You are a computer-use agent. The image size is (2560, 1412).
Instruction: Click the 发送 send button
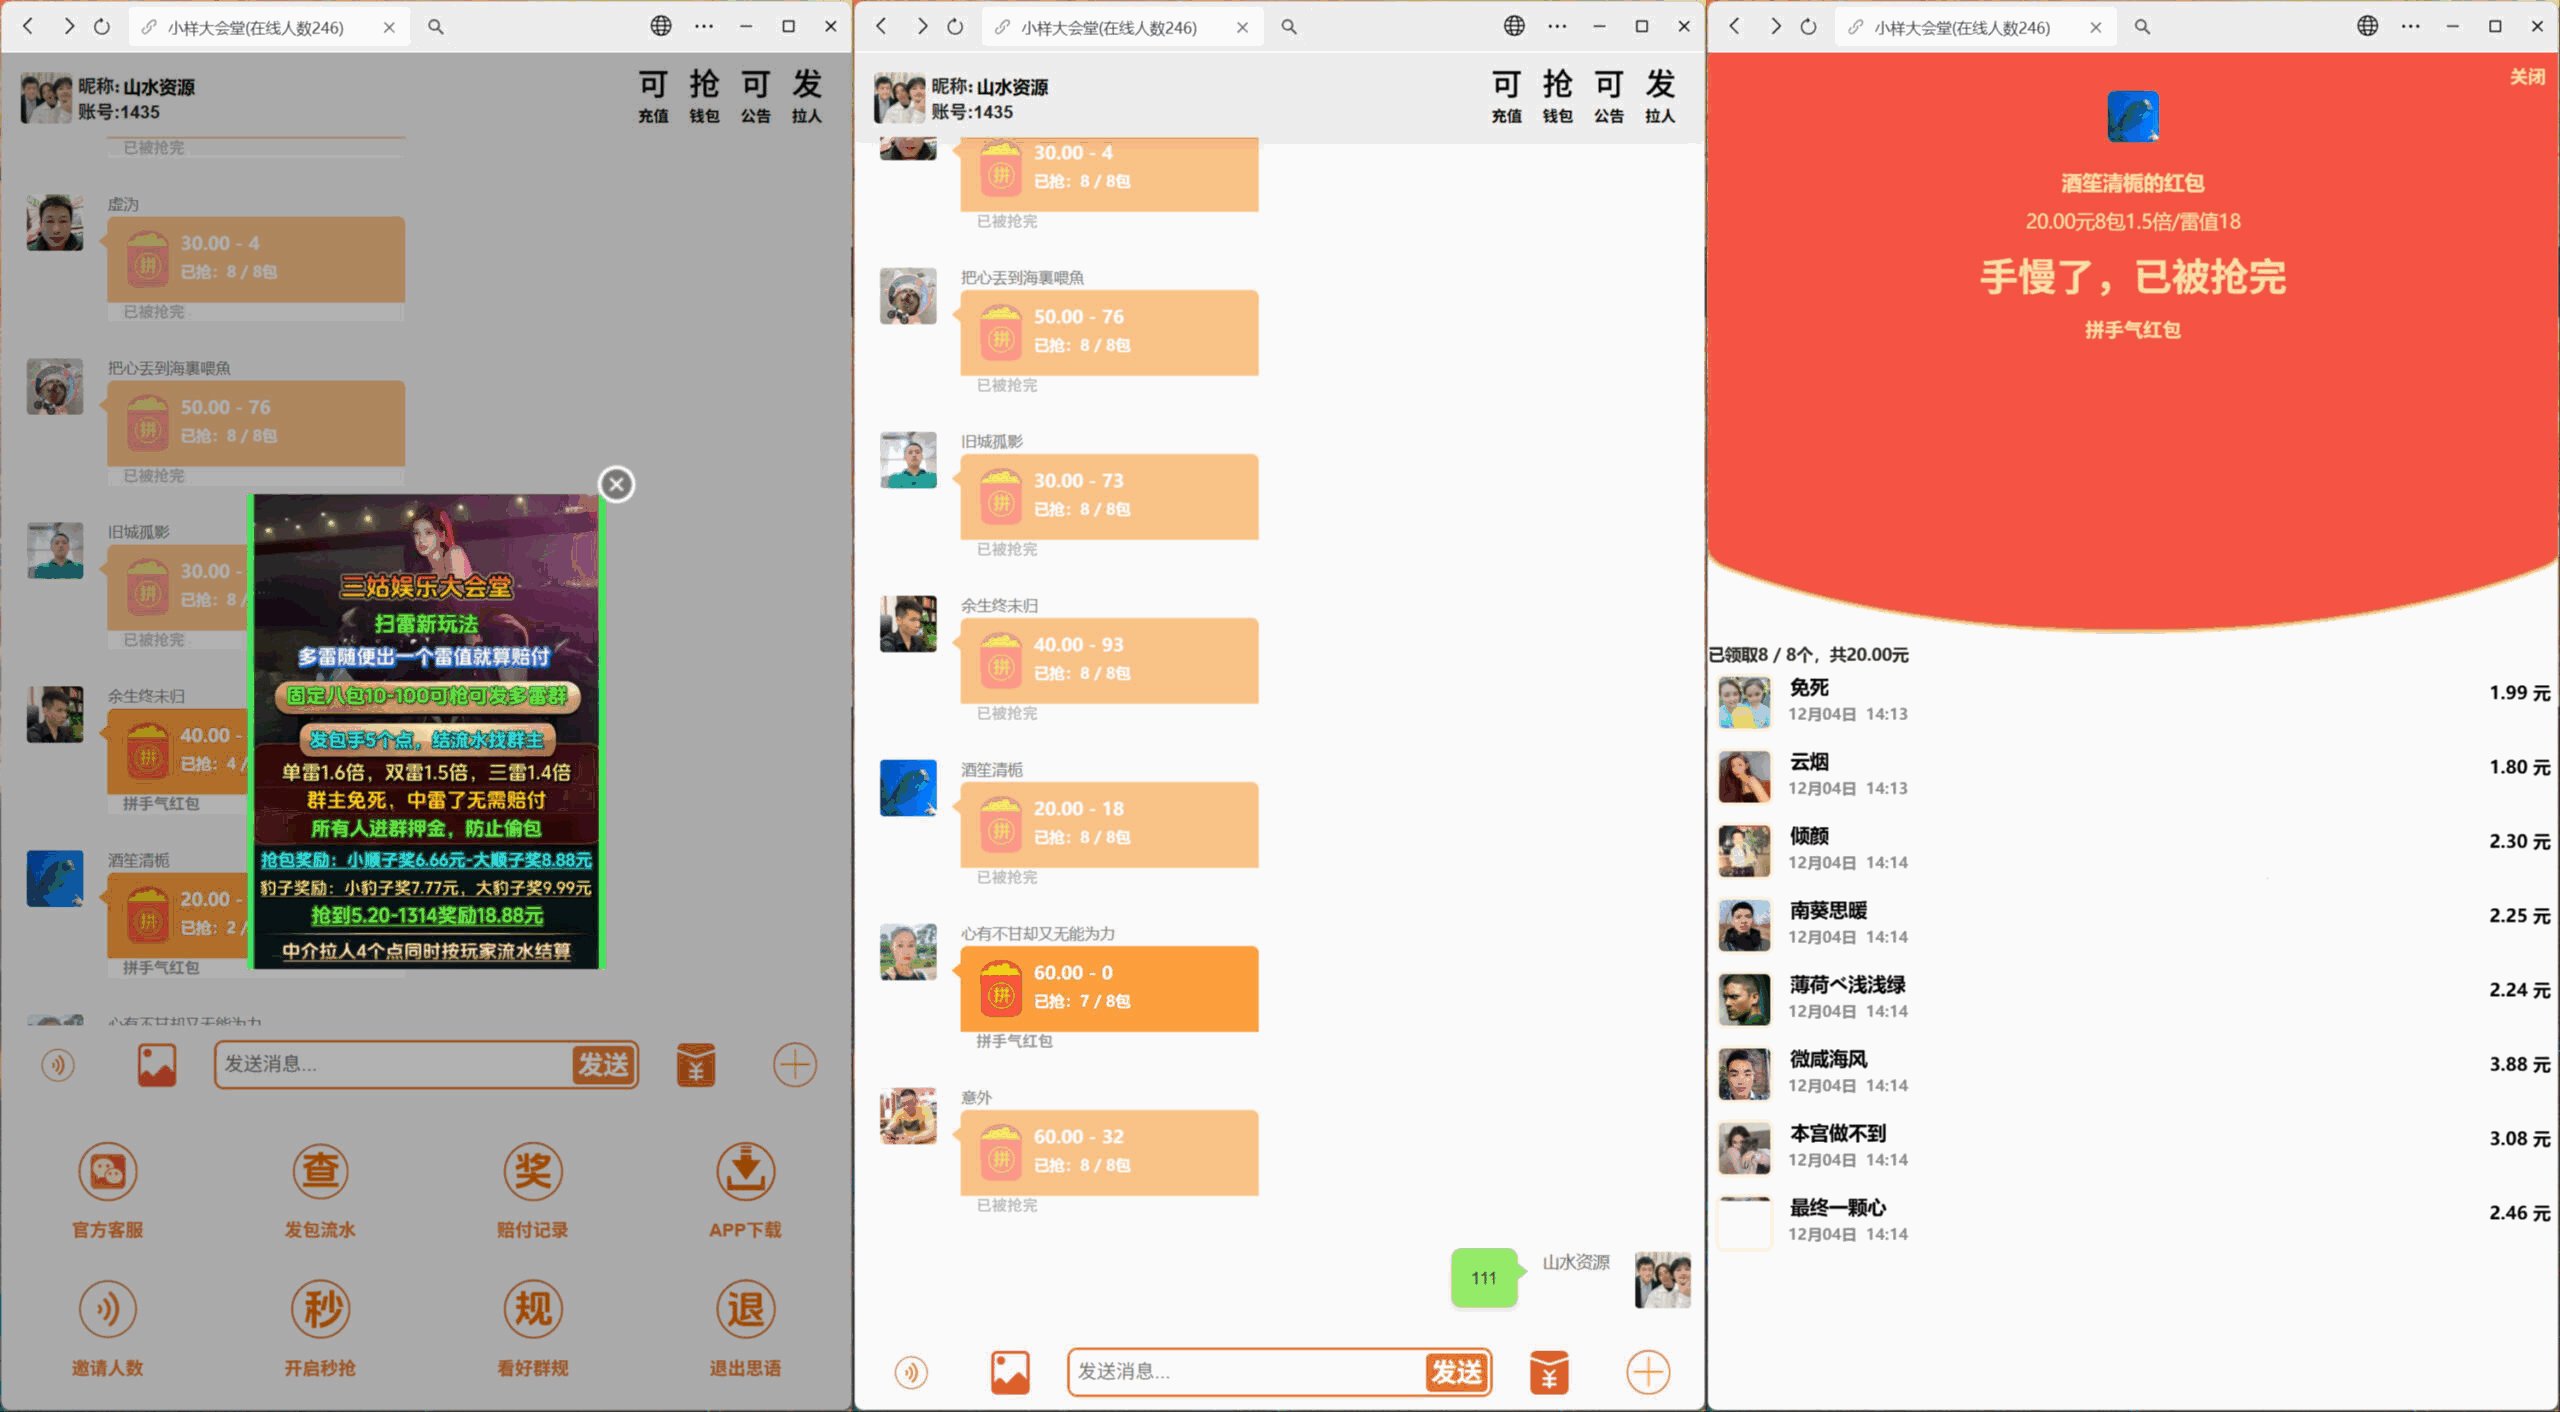(x=604, y=1064)
